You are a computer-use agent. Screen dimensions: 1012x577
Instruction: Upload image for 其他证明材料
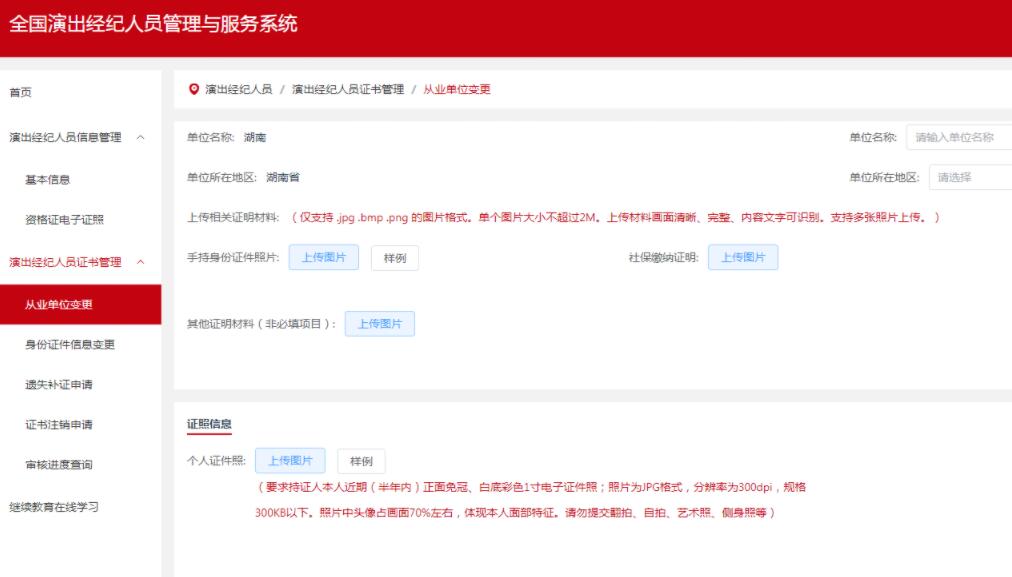tap(379, 324)
